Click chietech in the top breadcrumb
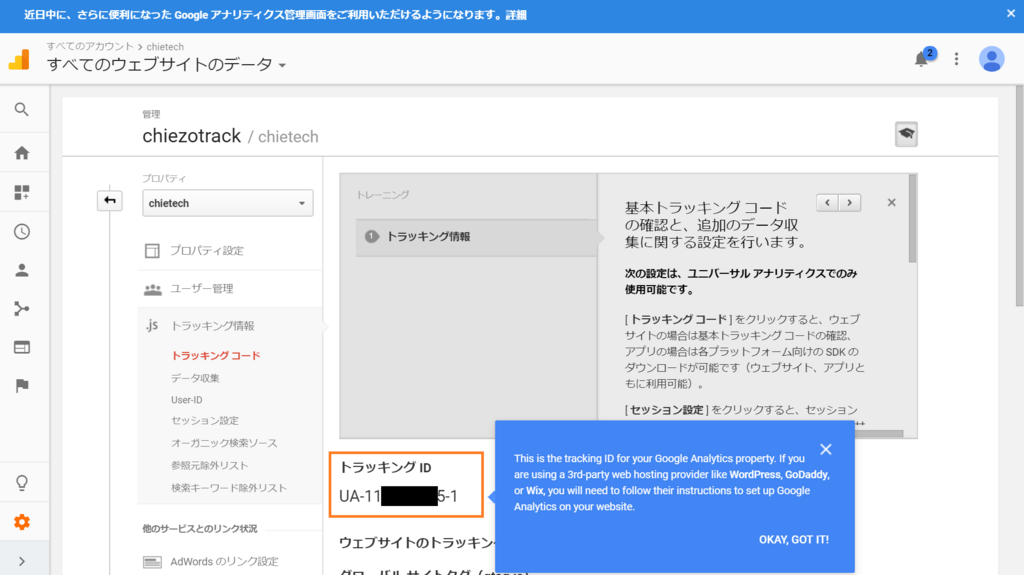This screenshot has width=1024, height=575. (165, 47)
